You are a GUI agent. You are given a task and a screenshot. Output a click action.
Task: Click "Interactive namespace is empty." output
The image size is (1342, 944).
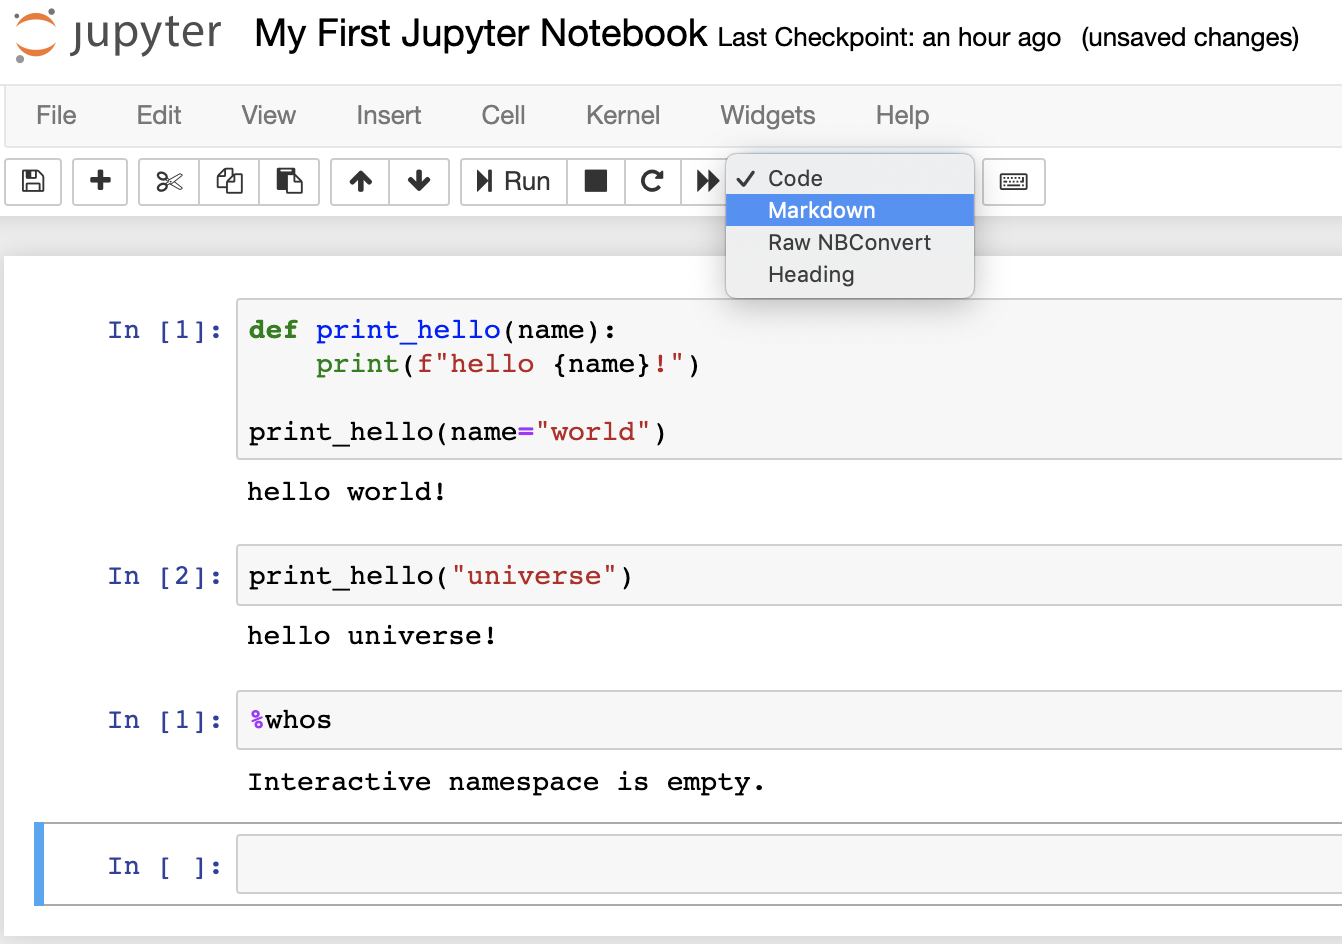coord(506,781)
